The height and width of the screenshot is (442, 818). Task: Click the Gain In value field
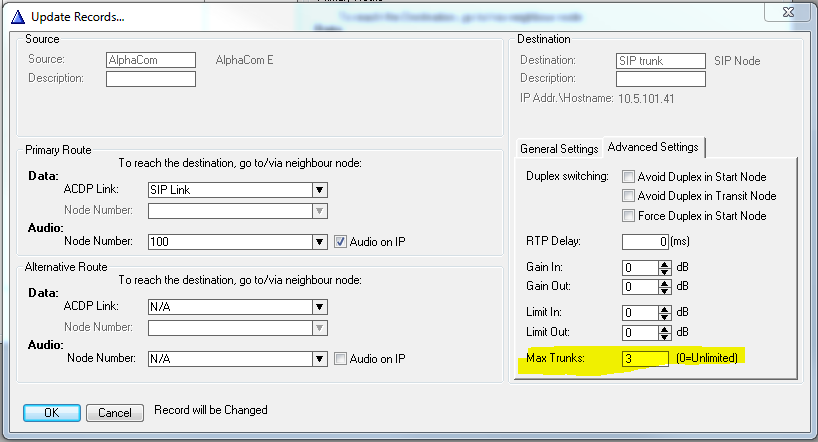(640, 268)
